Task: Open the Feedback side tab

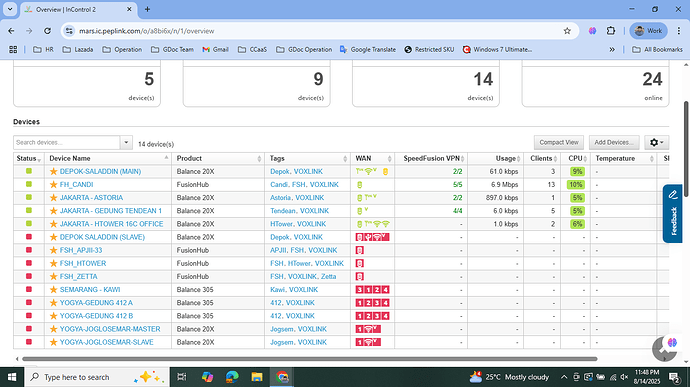Action: [x=672, y=214]
